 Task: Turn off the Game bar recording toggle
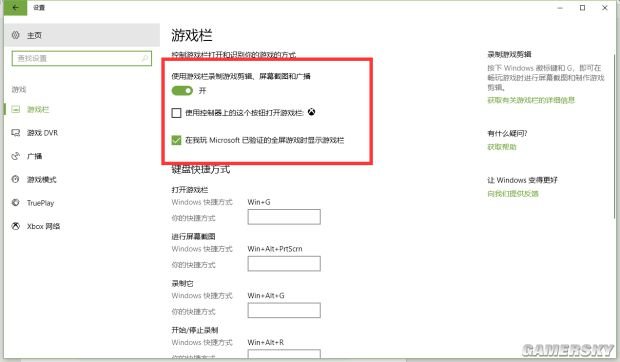click(x=182, y=91)
